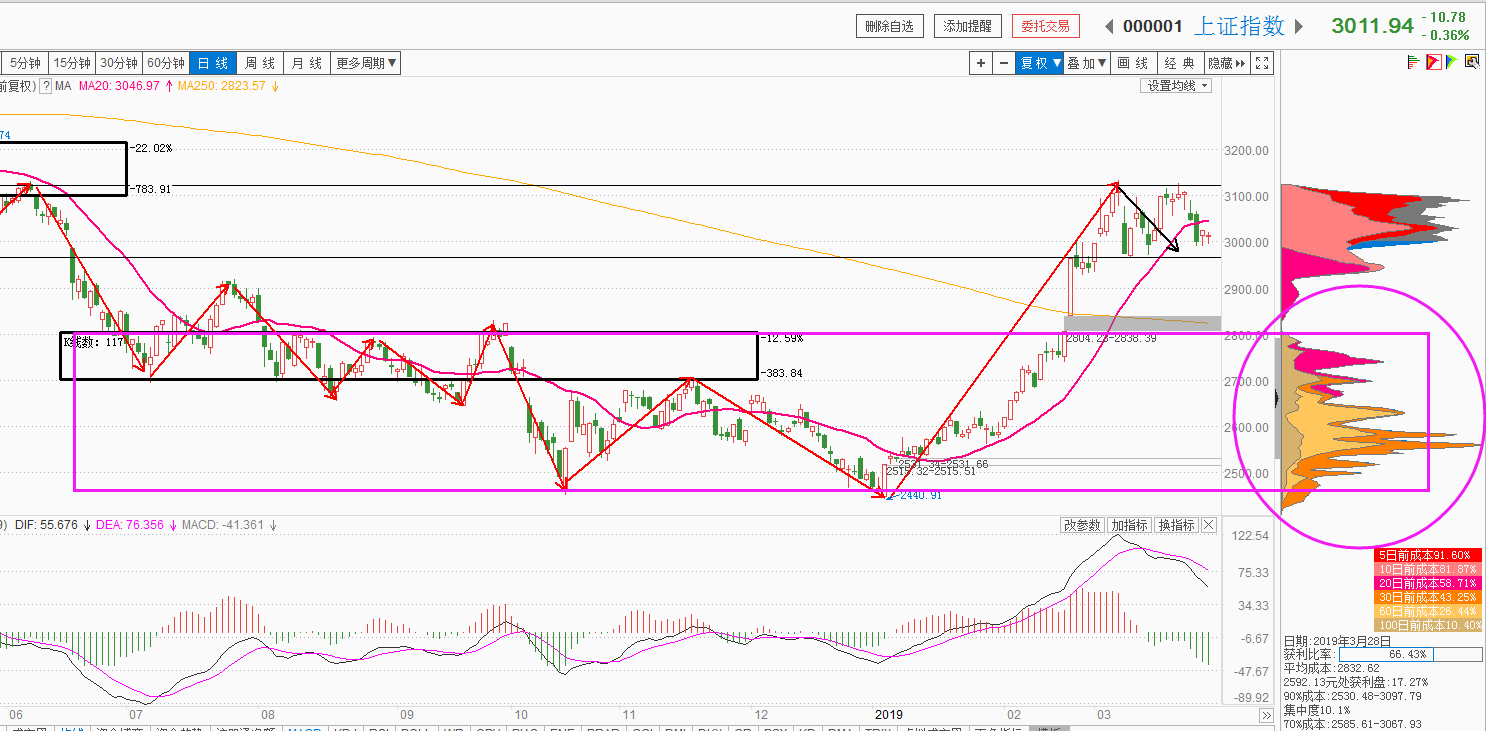Click MA250: 2823.57 indicator label

click(221, 86)
